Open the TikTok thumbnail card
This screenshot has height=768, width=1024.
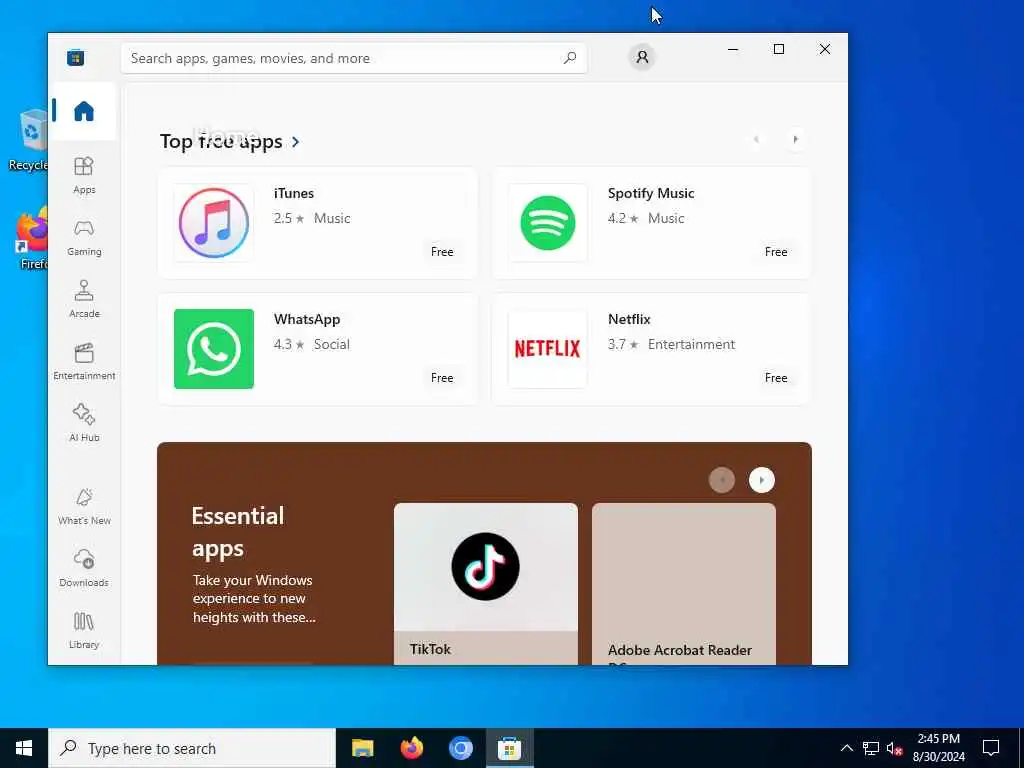click(485, 584)
